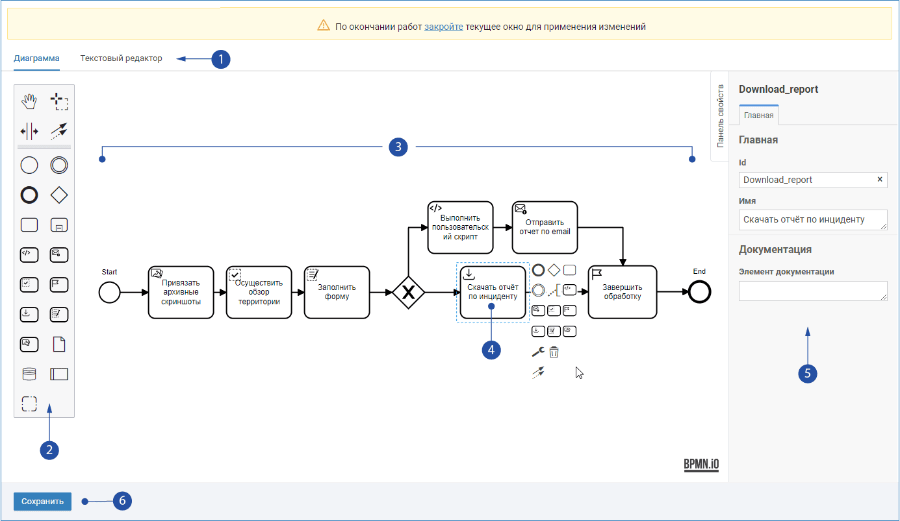Activate the hand tool in palette

pyautogui.click(x=29, y=101)
